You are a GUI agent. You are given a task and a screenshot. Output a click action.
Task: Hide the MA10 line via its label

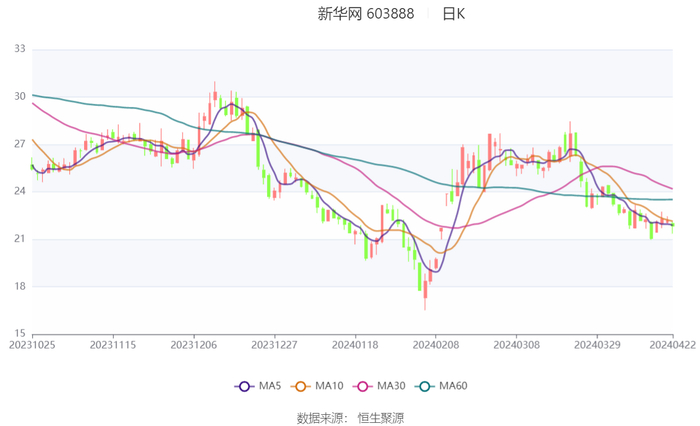pyautogui.click(x=330, y=386)
